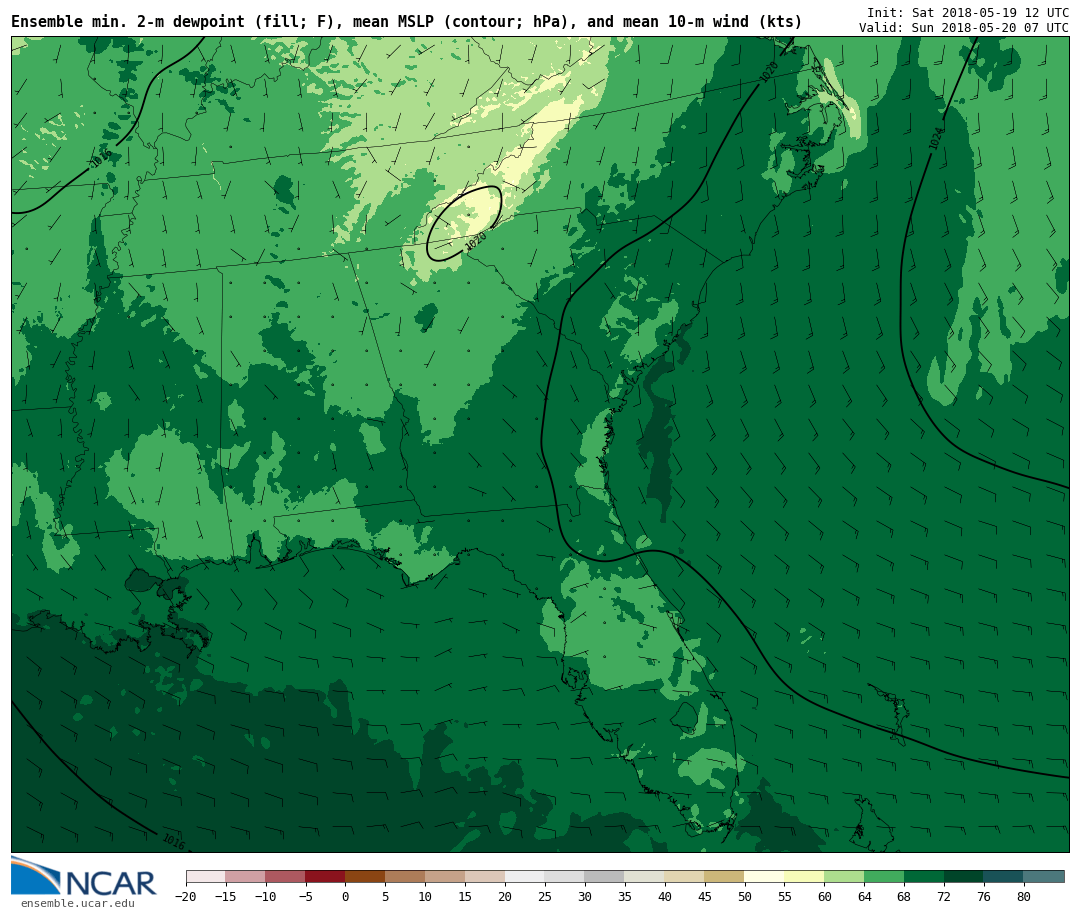Select the light green swatch between 60 and 64

[x=844, y=877]
